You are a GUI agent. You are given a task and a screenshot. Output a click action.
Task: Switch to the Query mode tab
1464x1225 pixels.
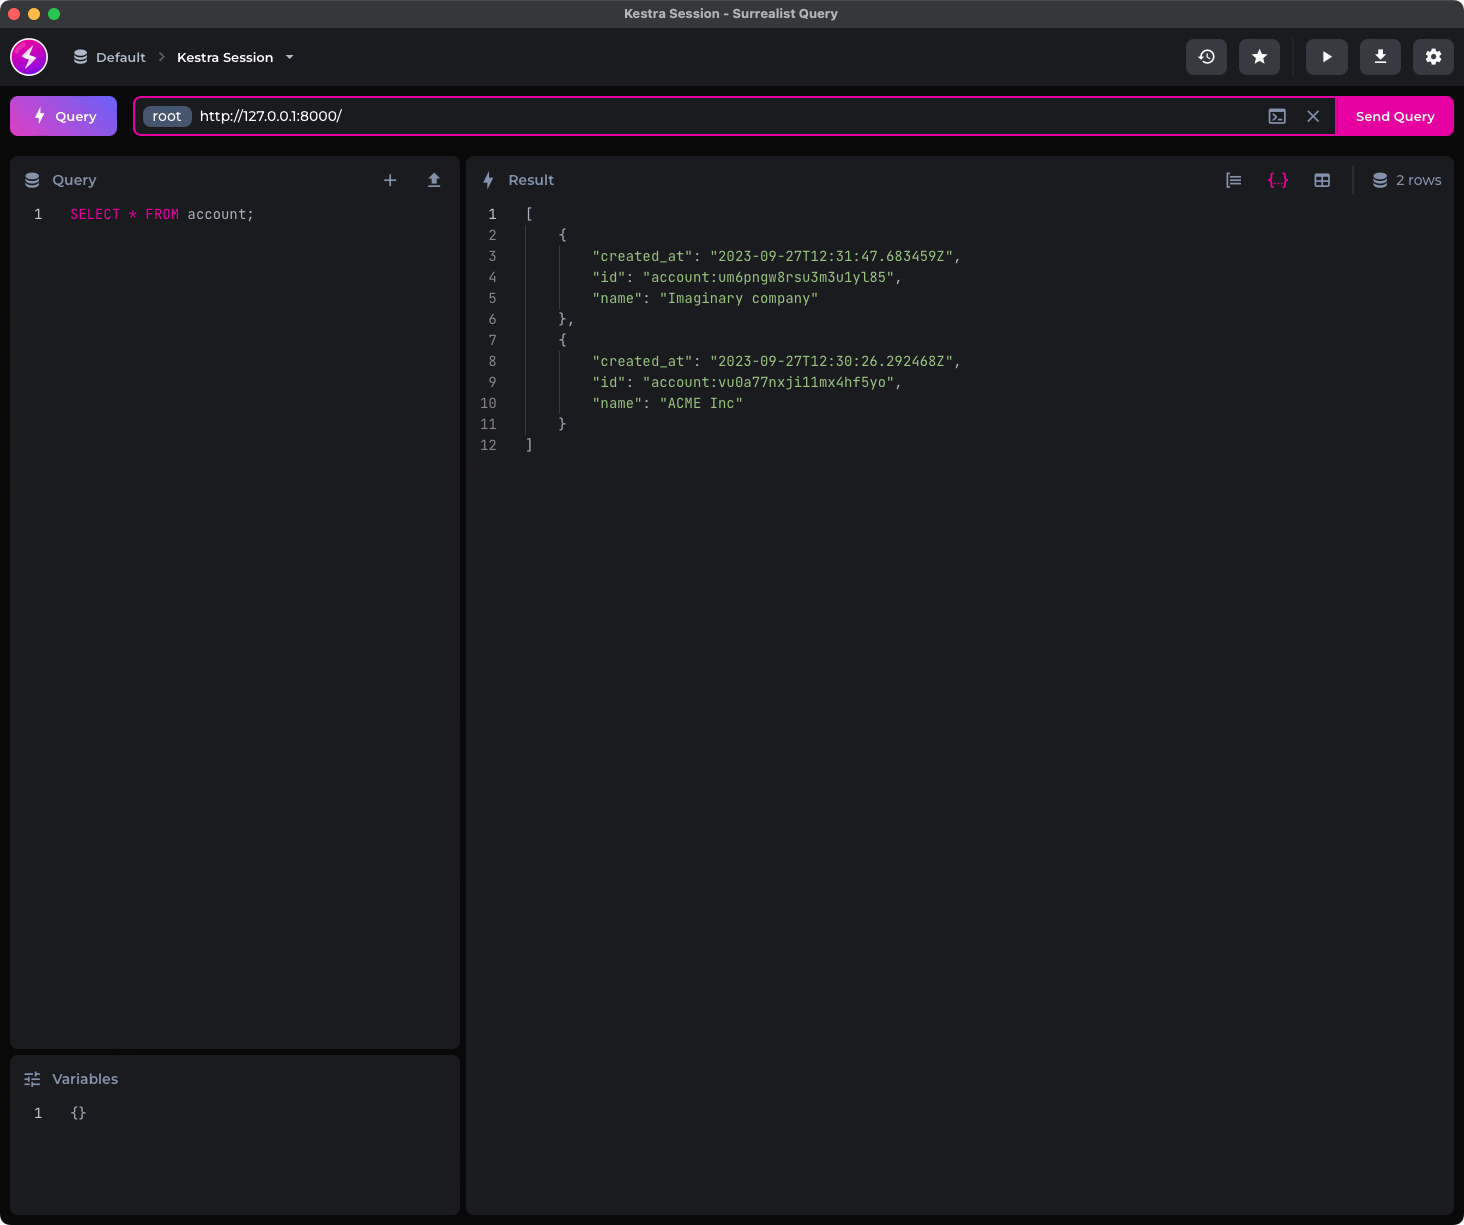pos(63,116)
